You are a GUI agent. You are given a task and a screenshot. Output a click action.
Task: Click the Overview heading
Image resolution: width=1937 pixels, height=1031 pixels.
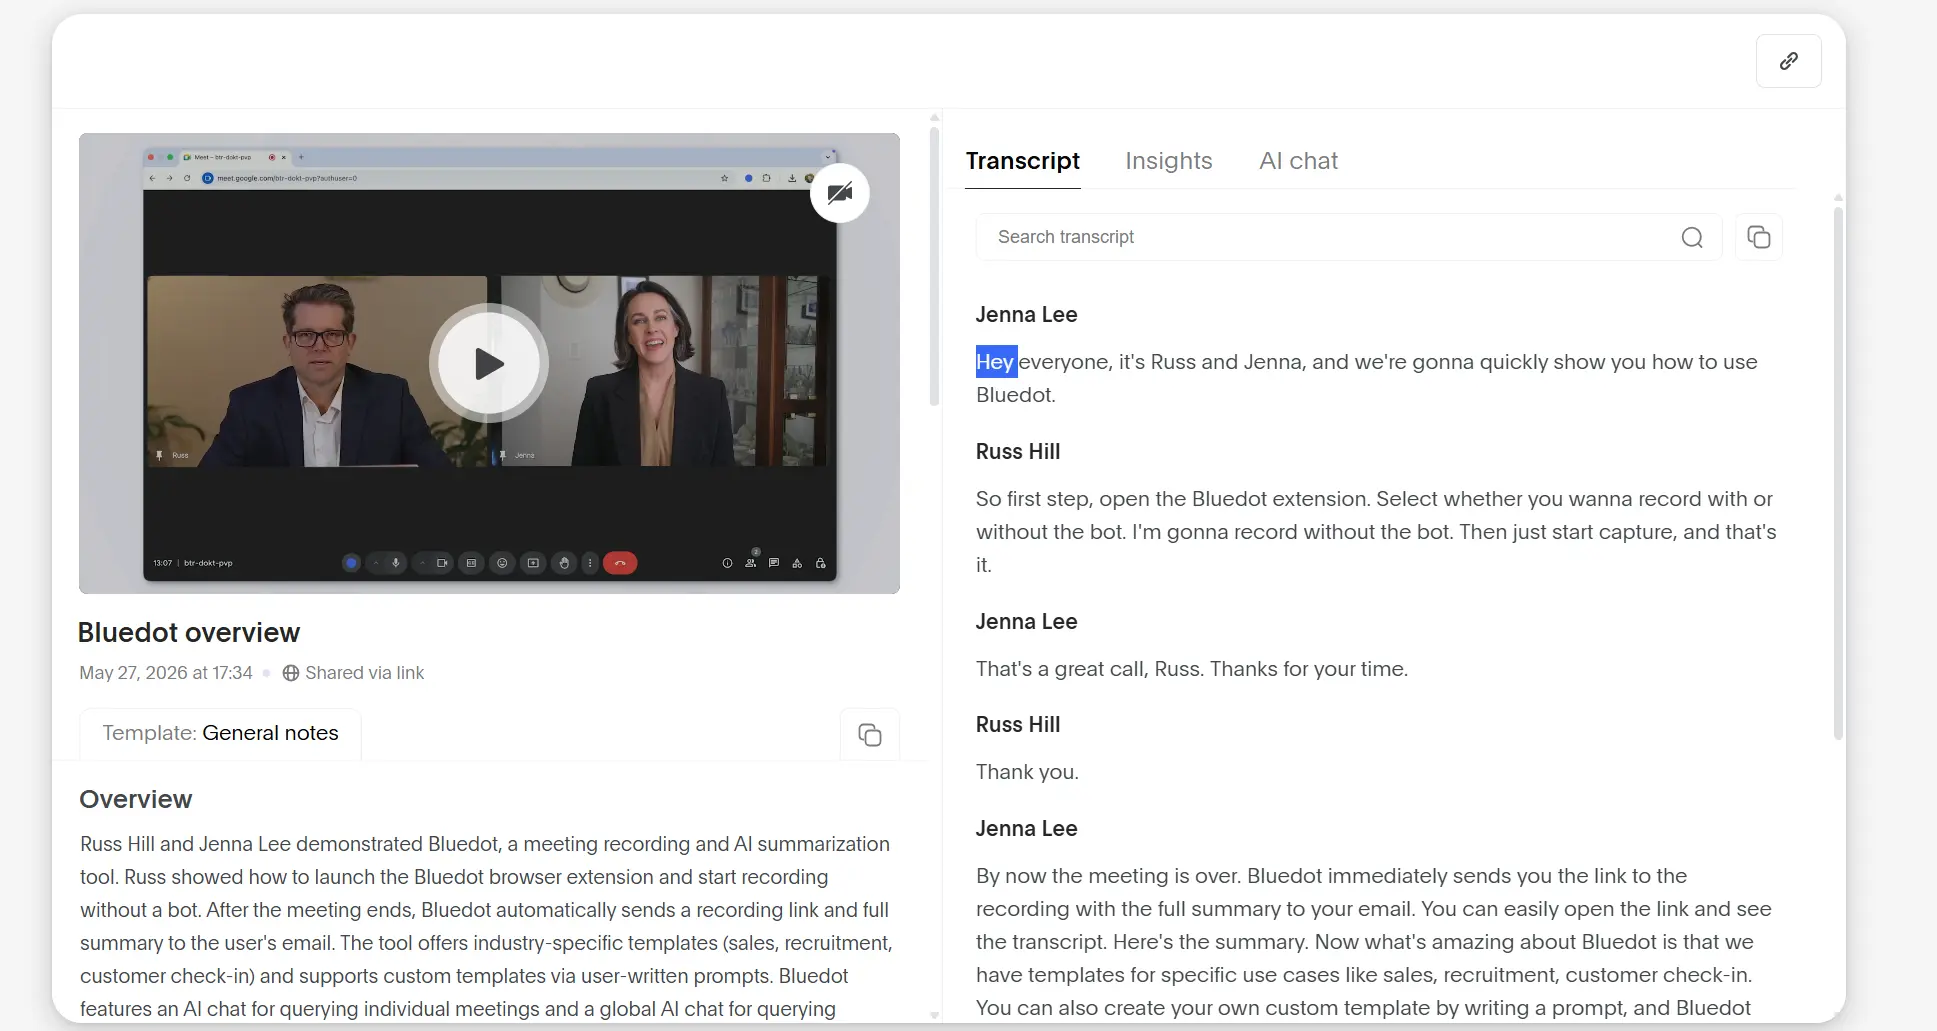click(135, 799)
